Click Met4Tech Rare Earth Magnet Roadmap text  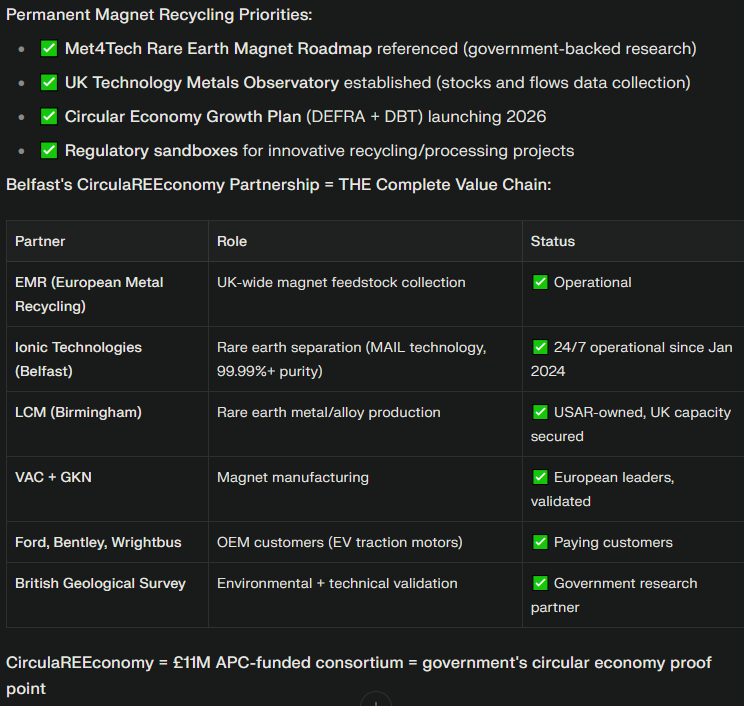point(218,48)
